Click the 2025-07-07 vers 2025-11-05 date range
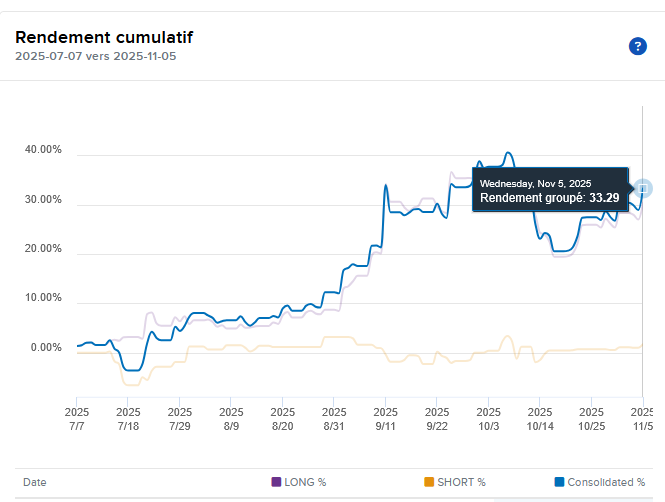 (96, 56)
